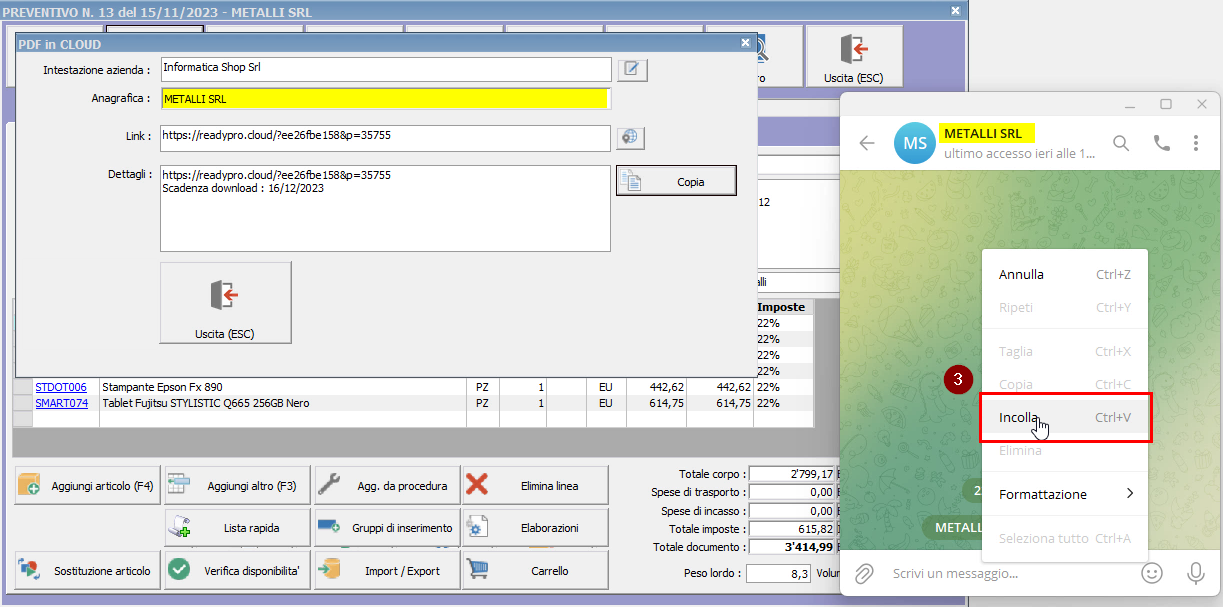The width and height of the screenshot is (1223, 607).
Task: Click Uscita (ESC) in the Preventivo toolbar
Action: click(853, 56)
